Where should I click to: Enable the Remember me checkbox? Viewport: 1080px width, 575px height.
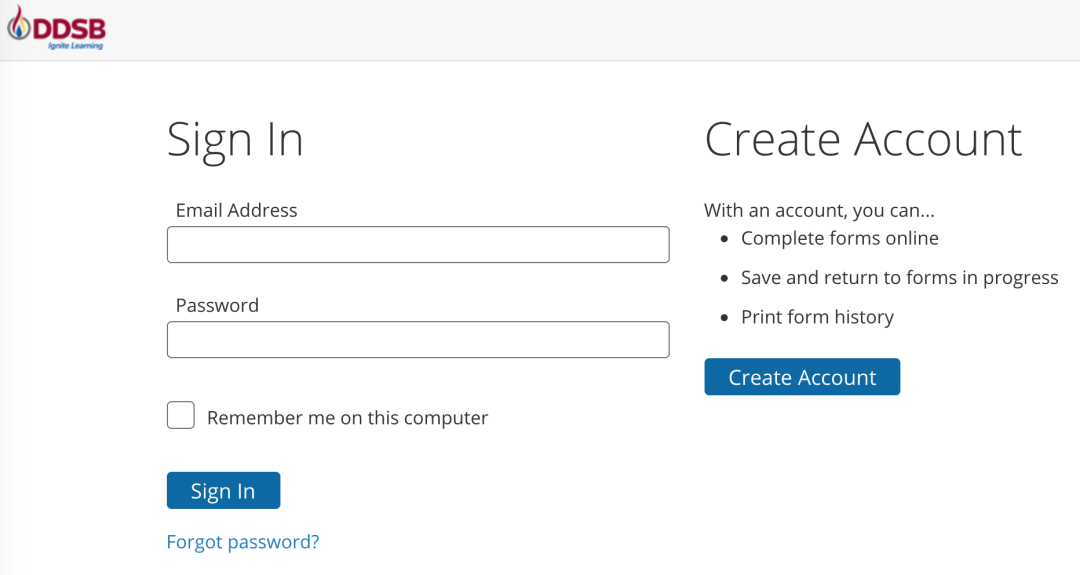(181, 416)
